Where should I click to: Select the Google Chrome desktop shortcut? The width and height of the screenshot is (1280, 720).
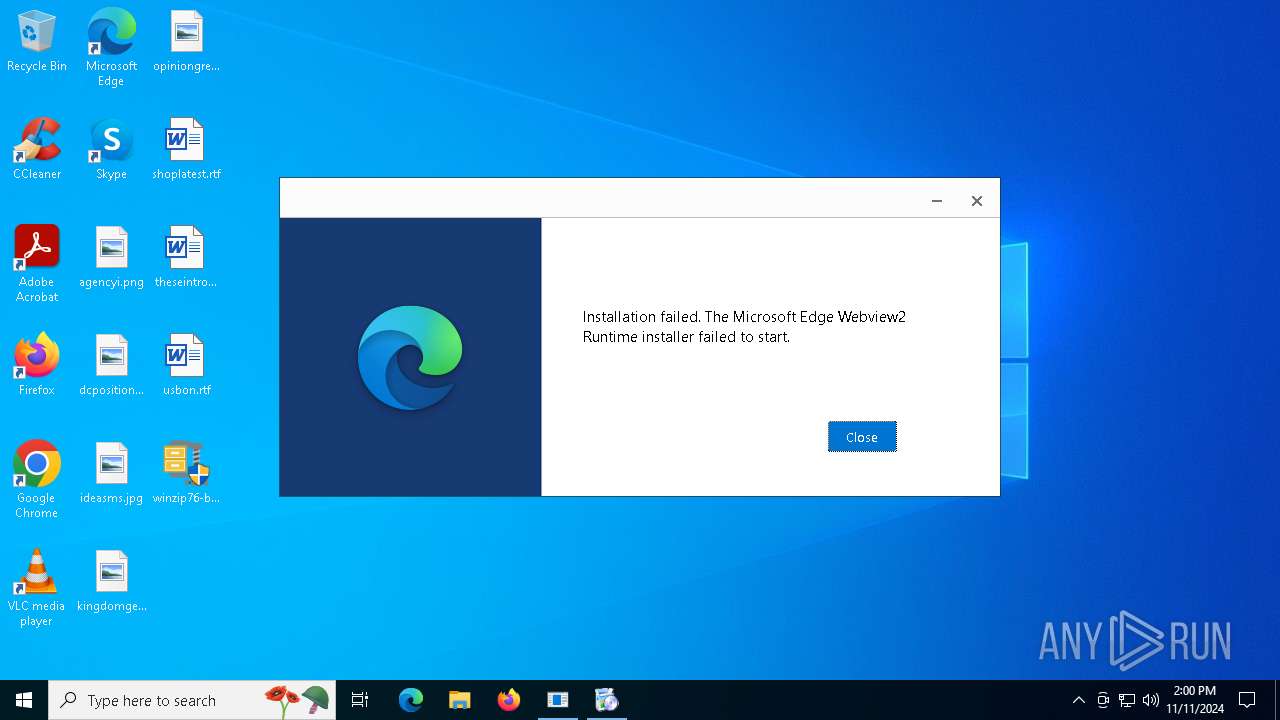(37, 480)
